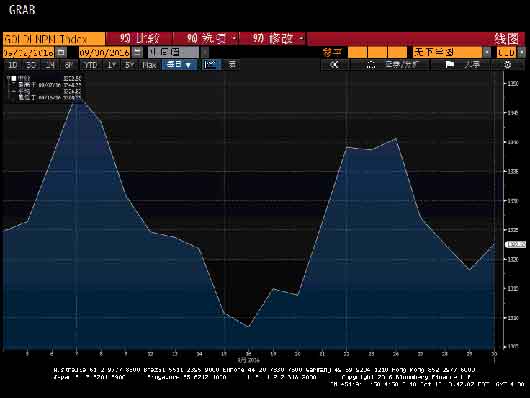The width and height of the screenshot is (530, 398).
Task: Open the chart settings gear icon
Action: (508, 65)
